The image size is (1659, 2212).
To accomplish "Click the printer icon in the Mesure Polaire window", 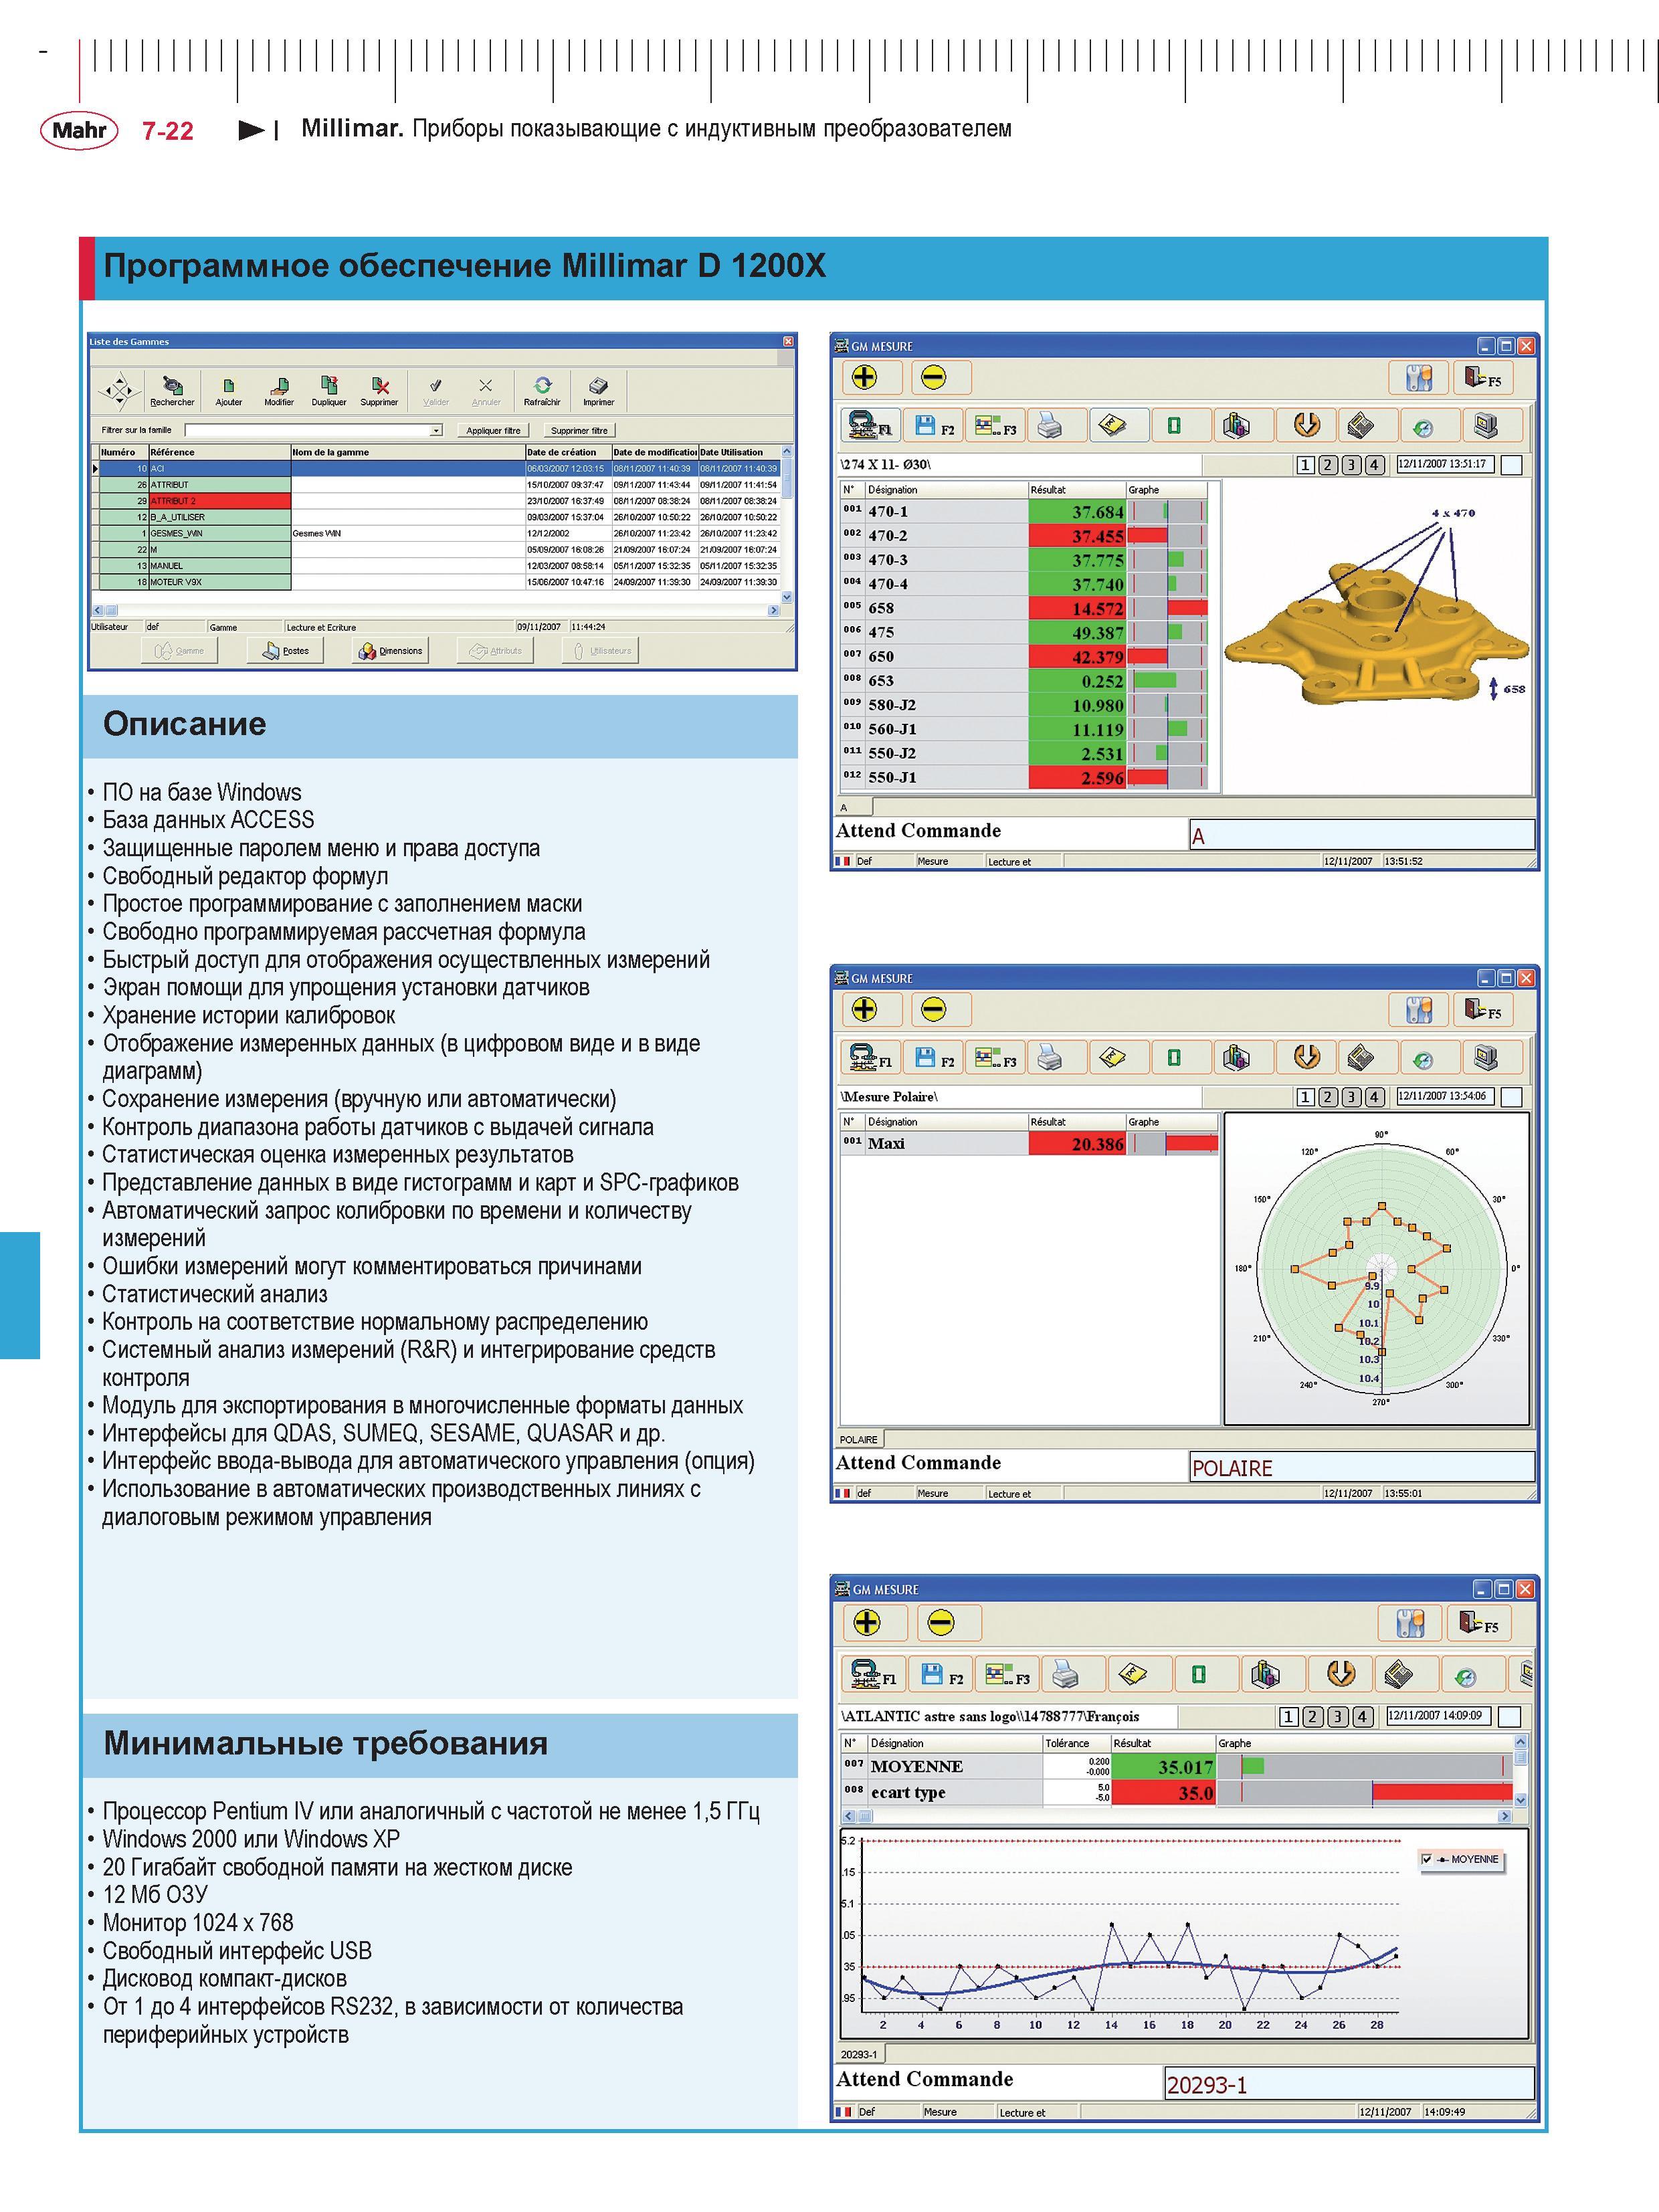I will (1050, 1058).
